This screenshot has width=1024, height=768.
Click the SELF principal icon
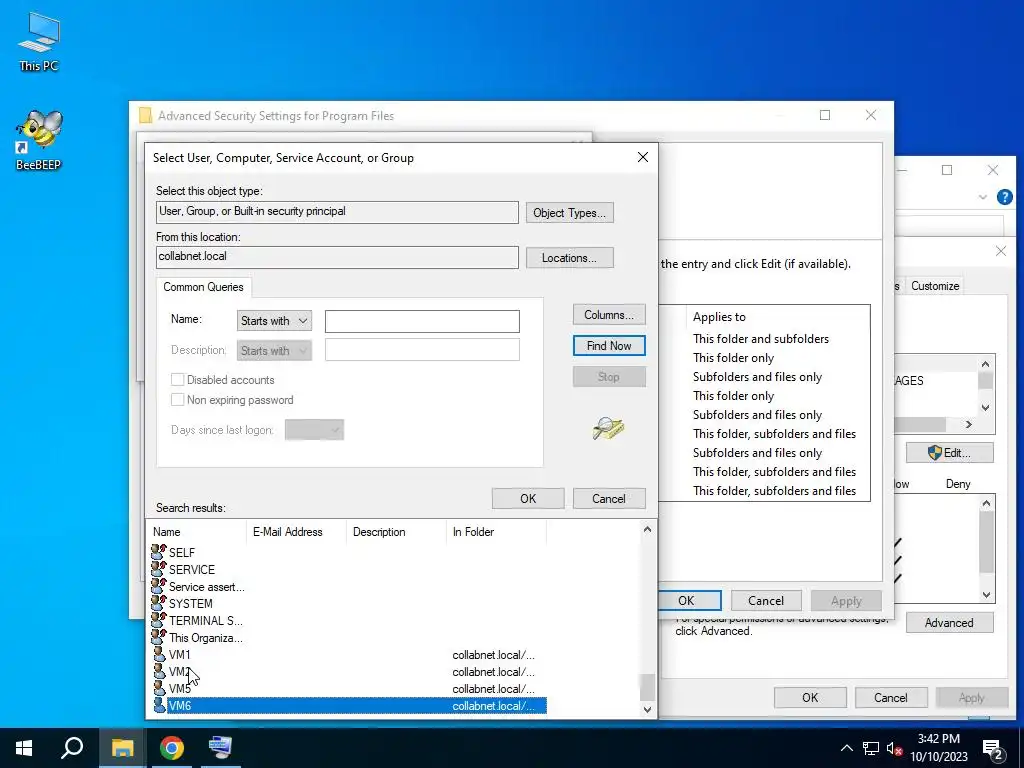click(x=159, y=552)
